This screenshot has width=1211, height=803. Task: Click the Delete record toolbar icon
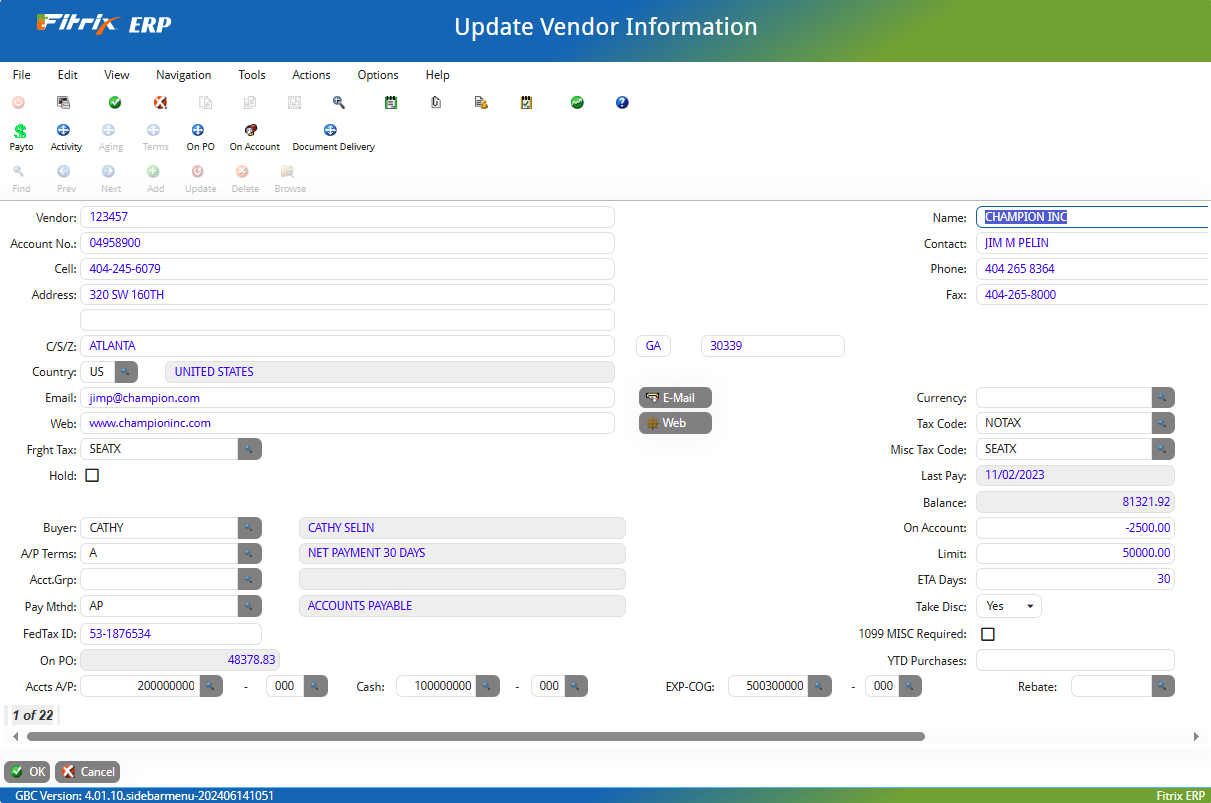245,179
